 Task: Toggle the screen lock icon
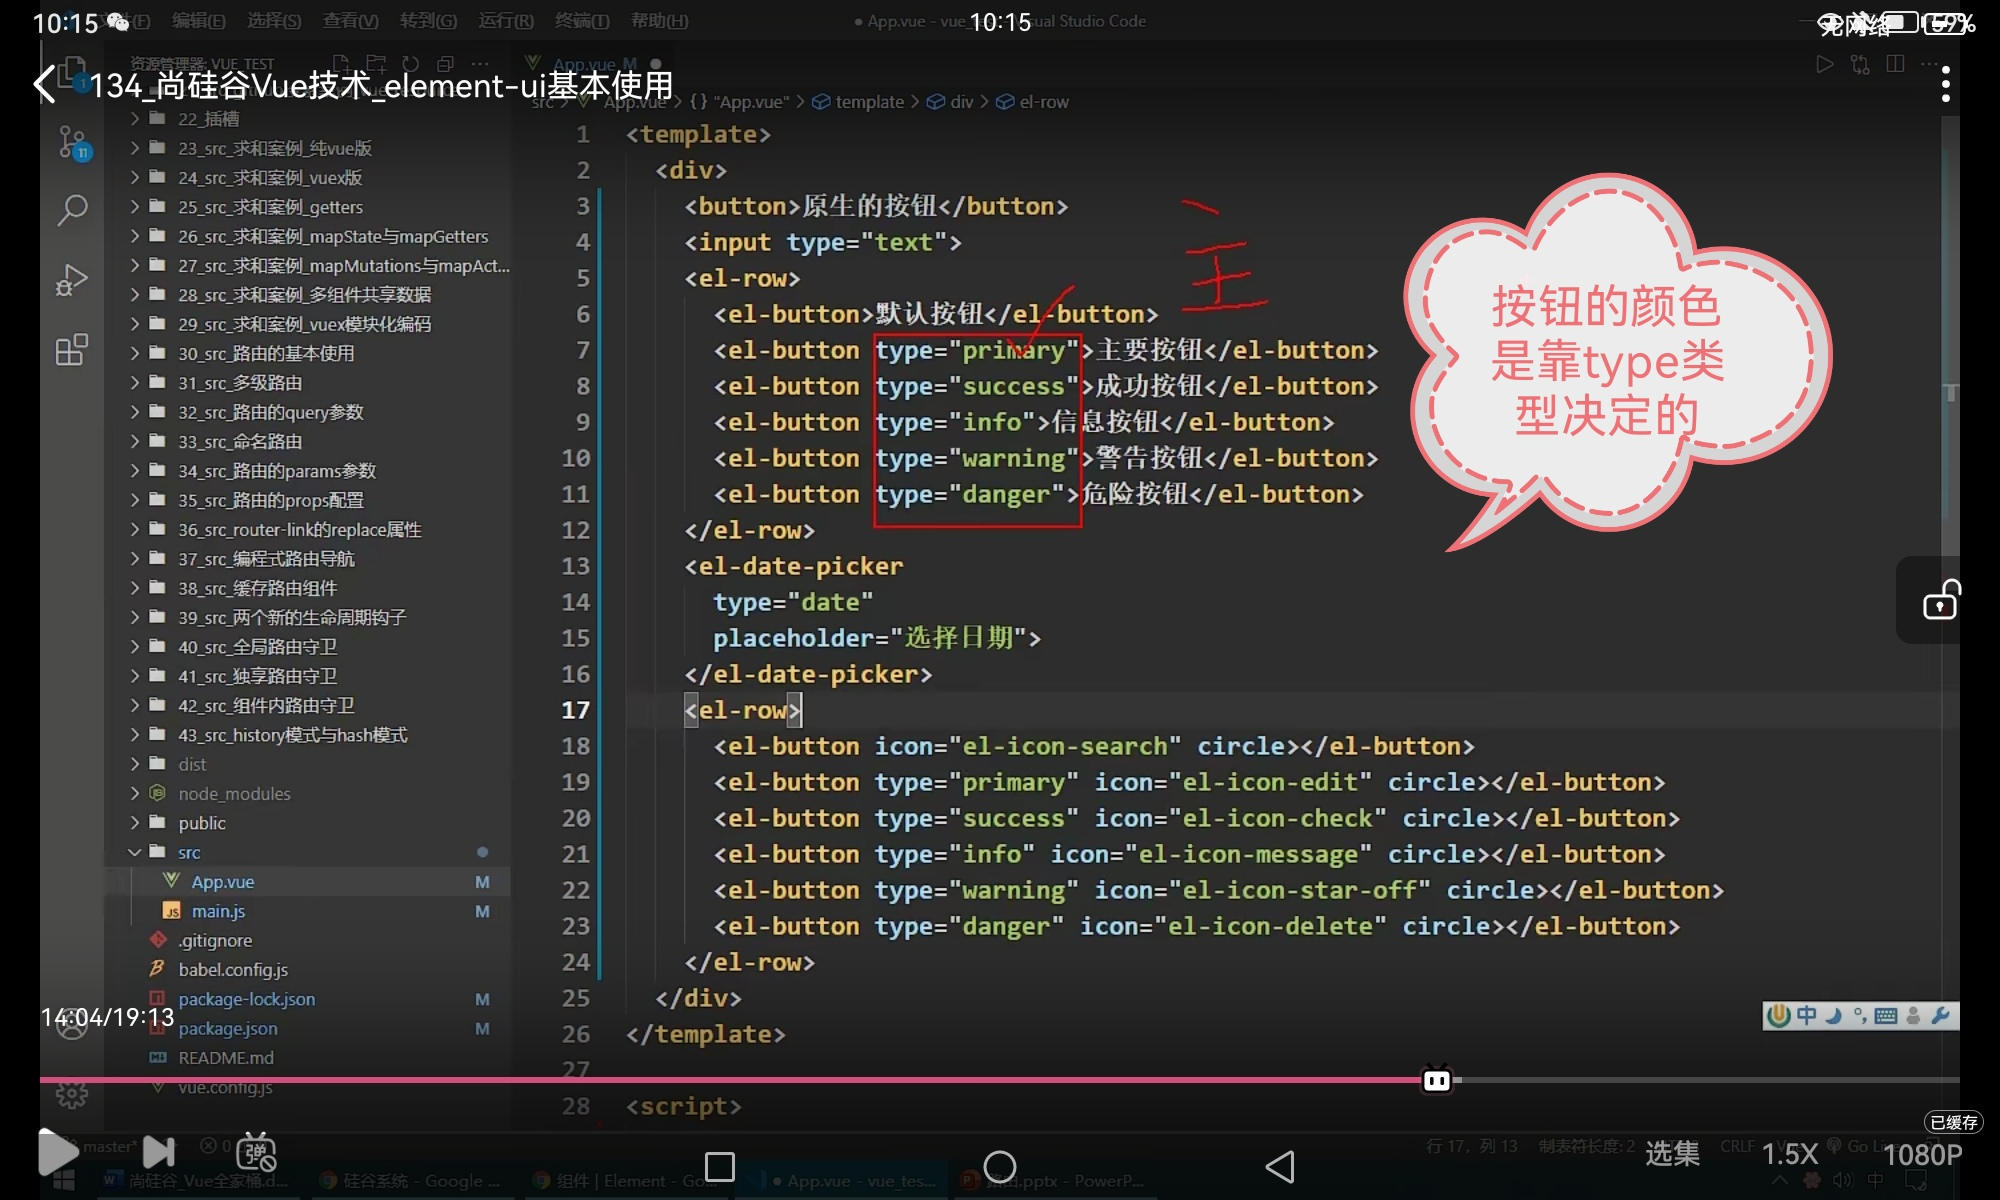(x=1940, y=600)
